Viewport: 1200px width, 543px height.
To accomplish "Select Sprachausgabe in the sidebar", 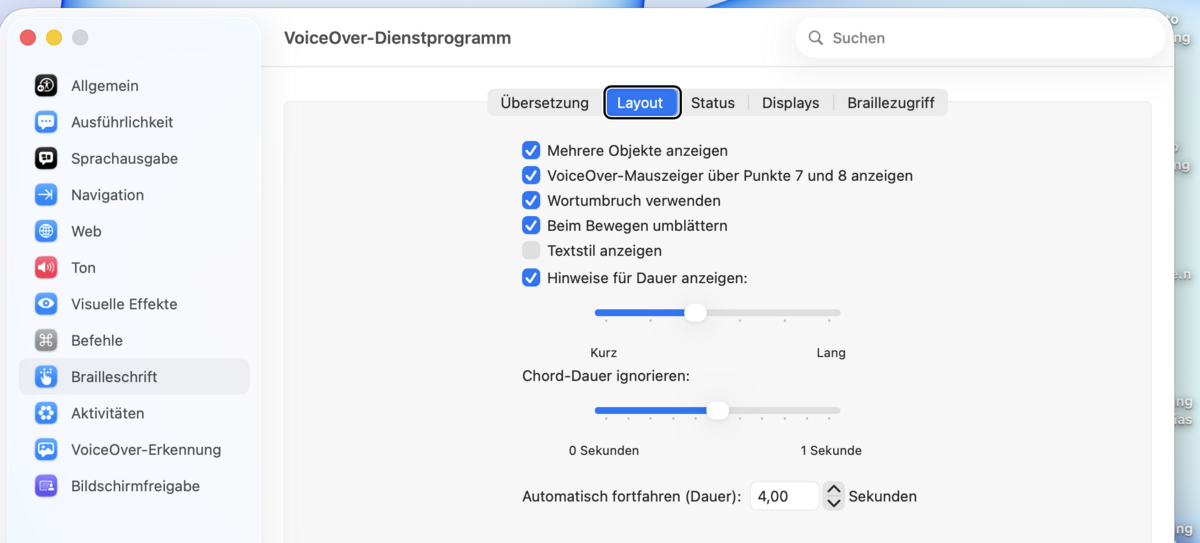I will pos(134,158).
